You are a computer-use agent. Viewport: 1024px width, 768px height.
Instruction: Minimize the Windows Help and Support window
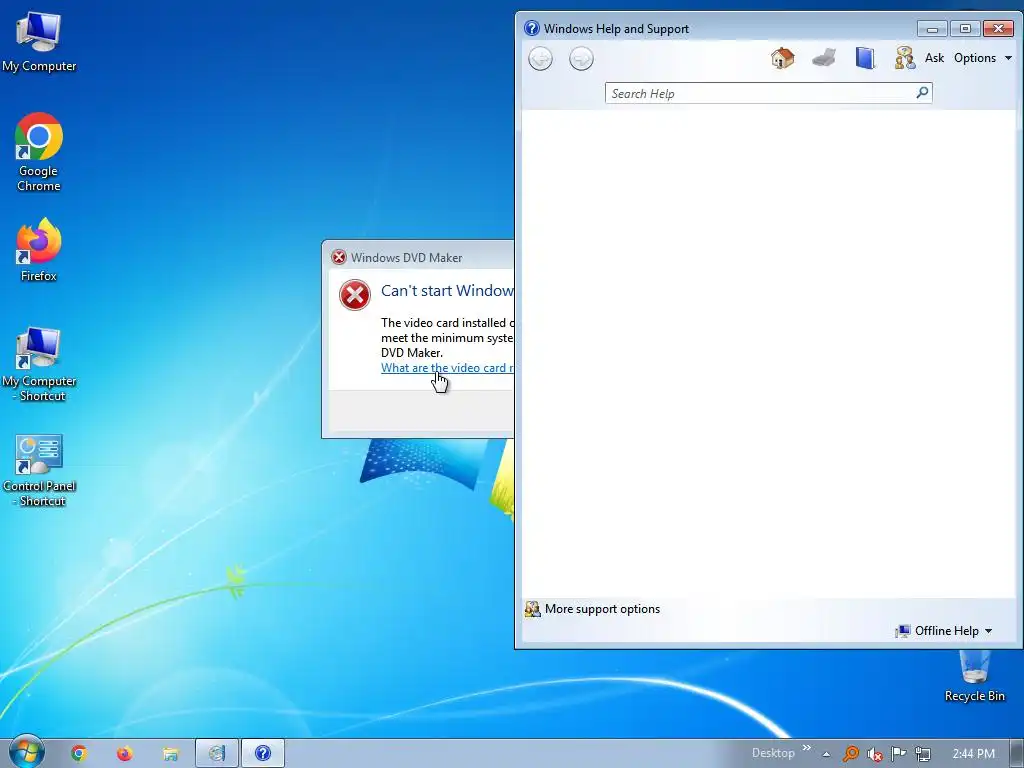(x=932, y=28)
